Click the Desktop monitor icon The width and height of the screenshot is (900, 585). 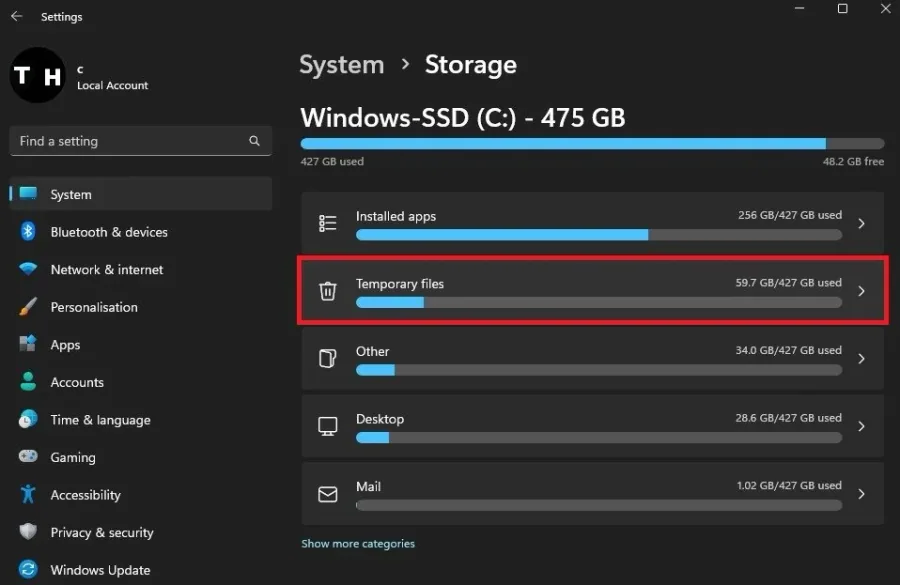tap(328, 426)
